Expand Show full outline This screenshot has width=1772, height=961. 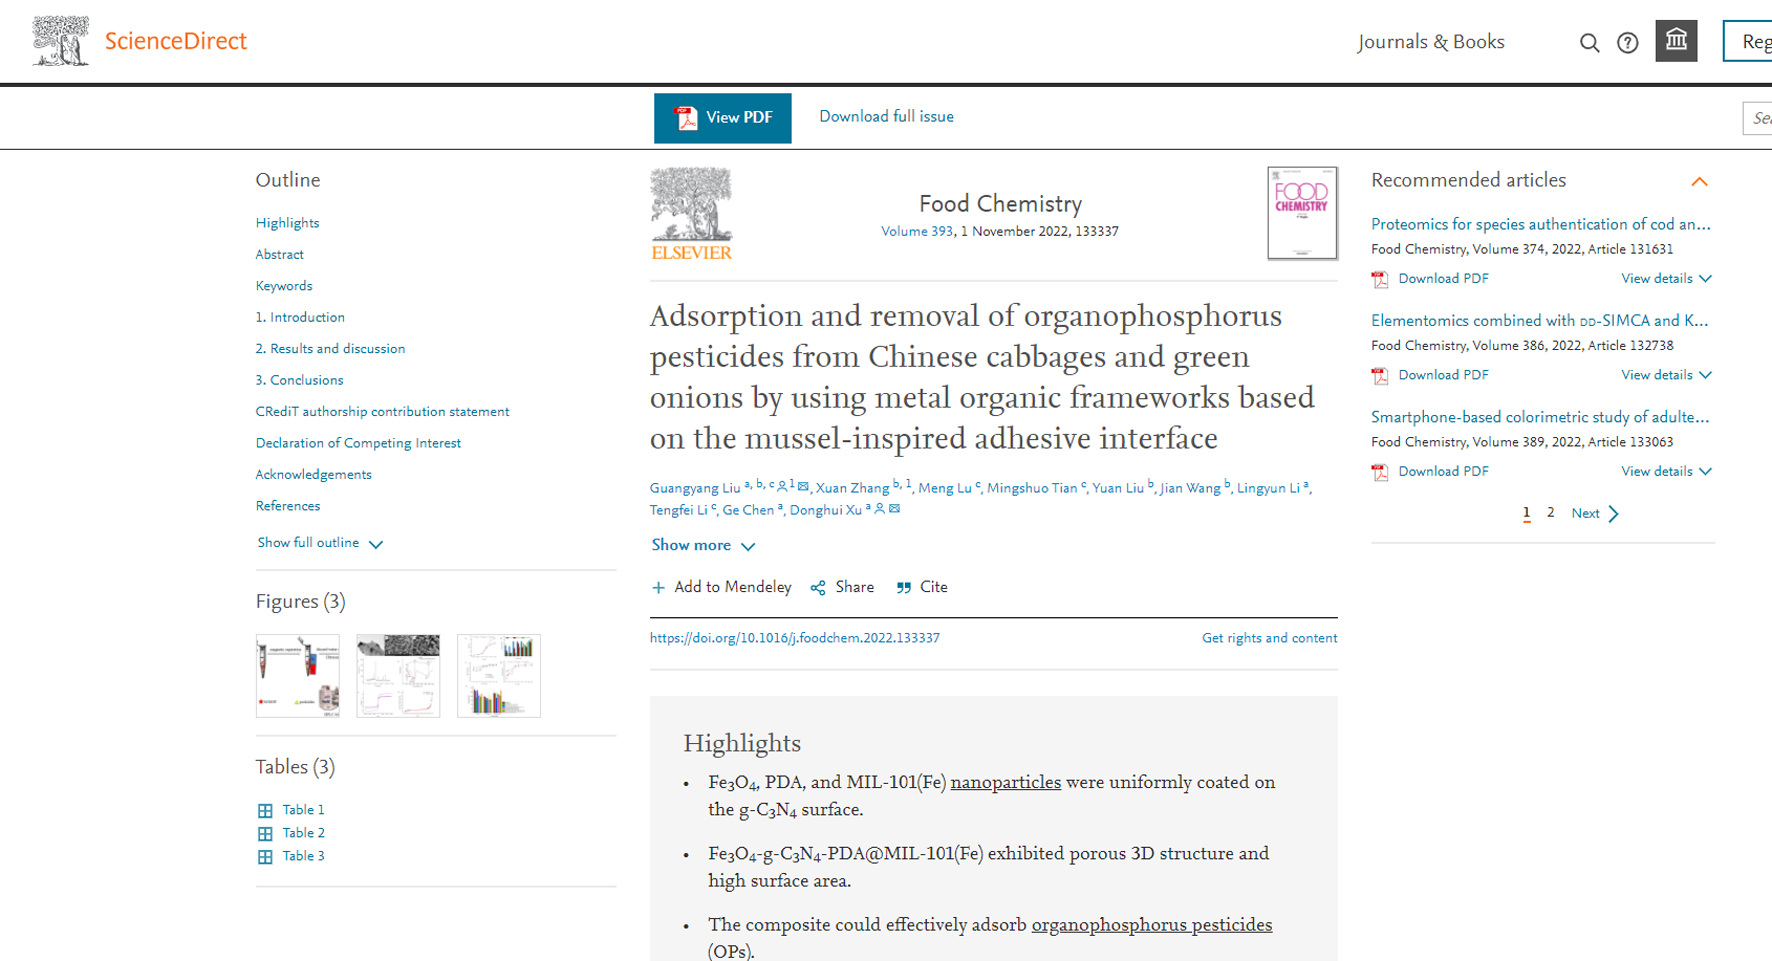pos(320,543)
